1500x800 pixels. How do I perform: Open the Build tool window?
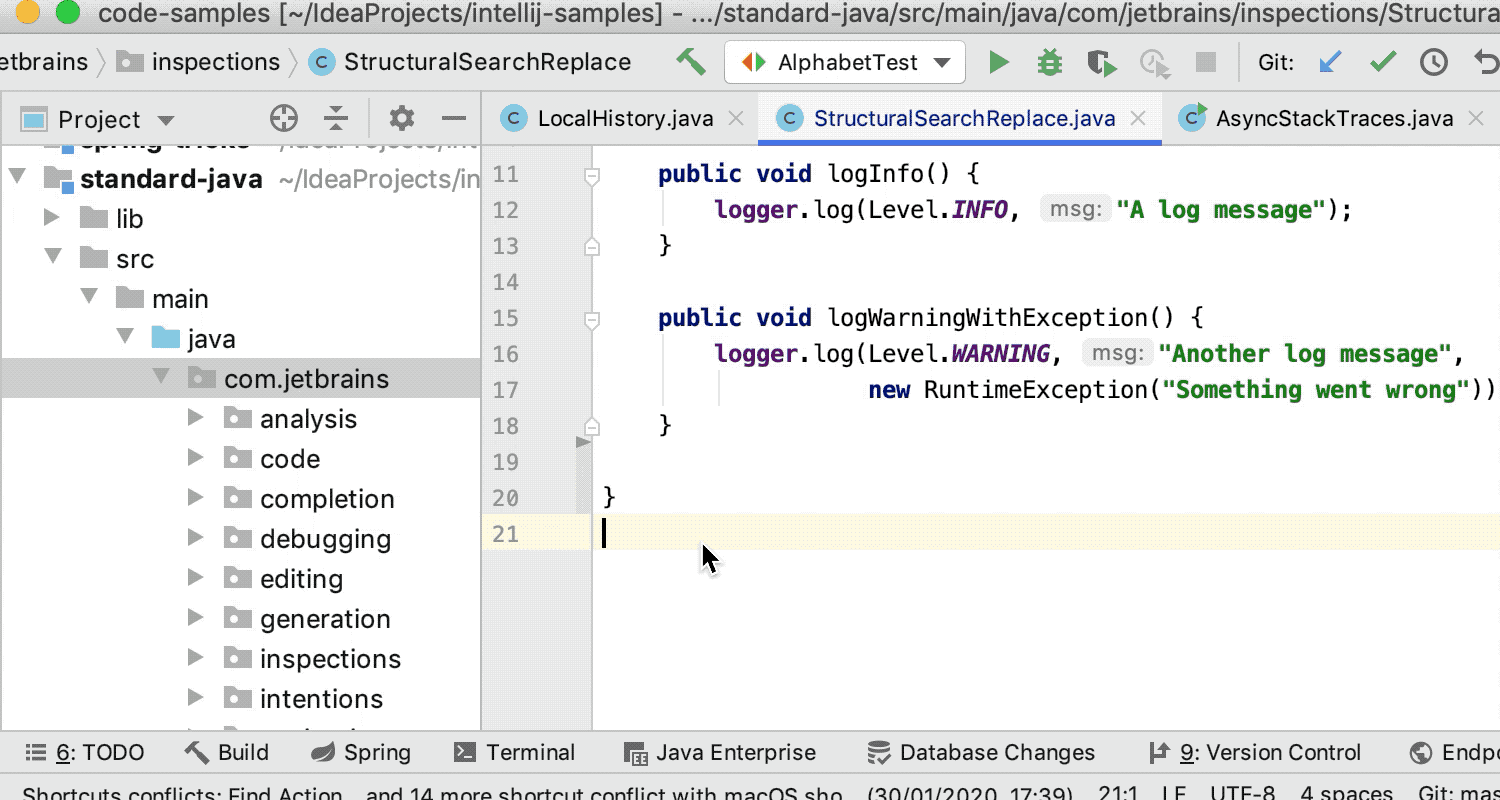point(227,753)
